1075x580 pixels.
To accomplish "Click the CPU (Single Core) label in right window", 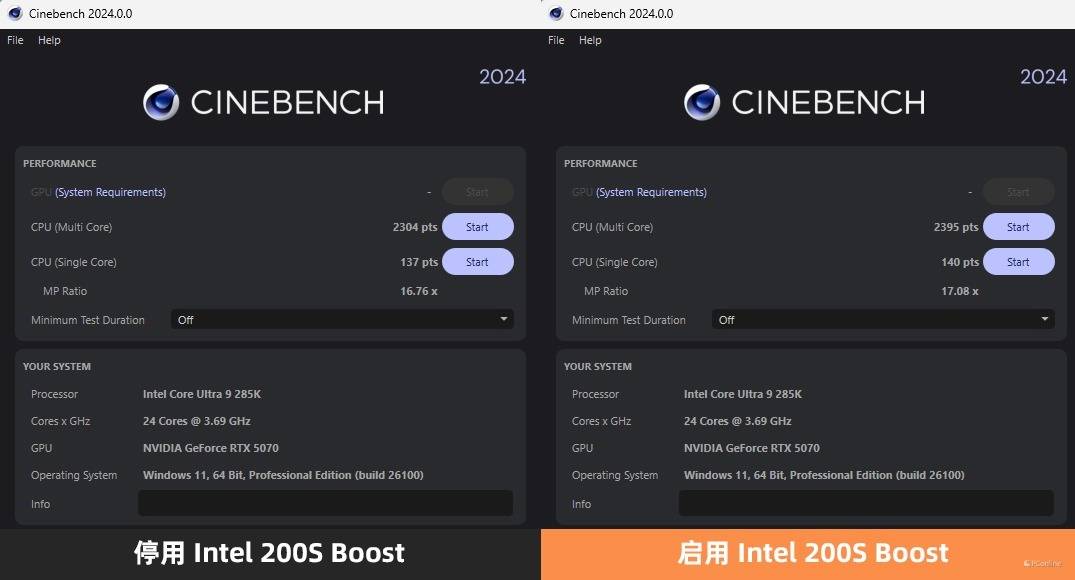I will 614,262.
